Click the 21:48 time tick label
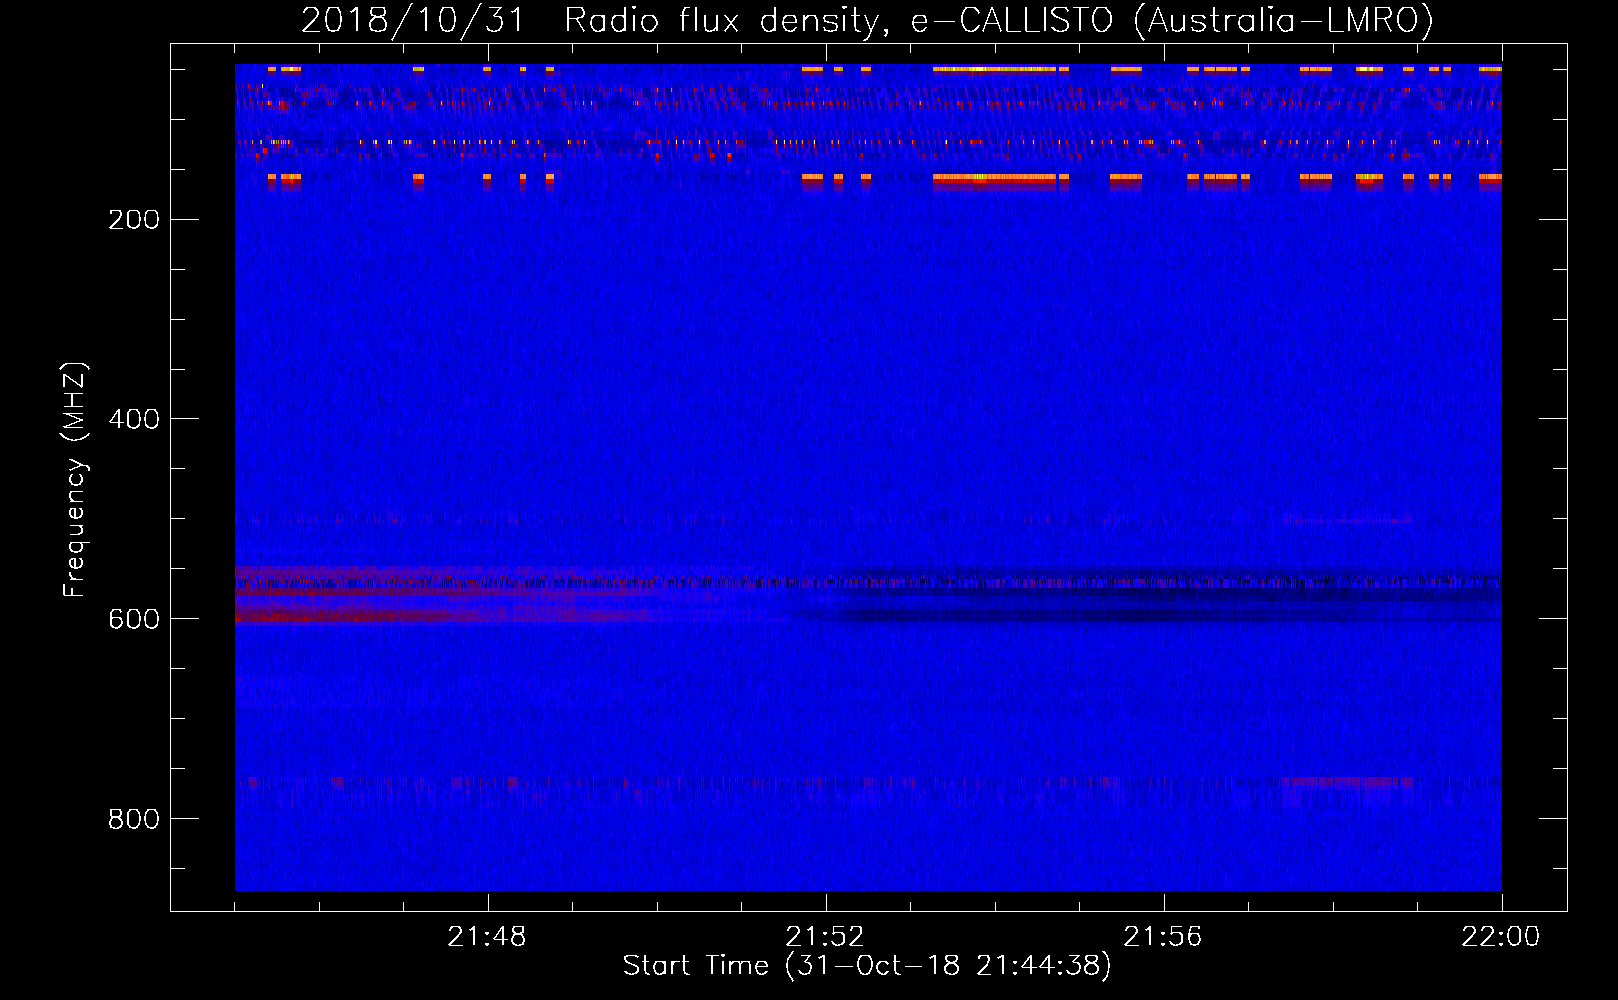 pos(487,937)
